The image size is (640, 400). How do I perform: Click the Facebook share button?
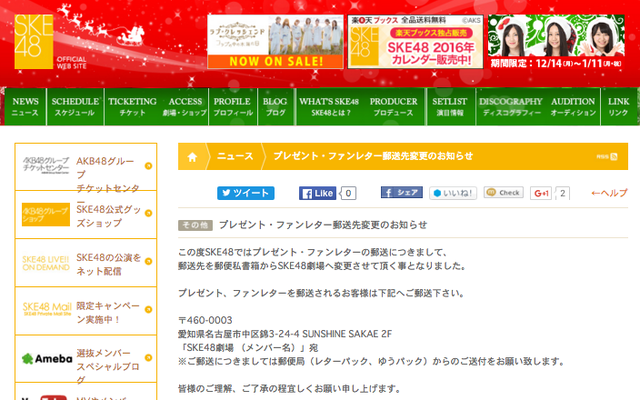402,192
